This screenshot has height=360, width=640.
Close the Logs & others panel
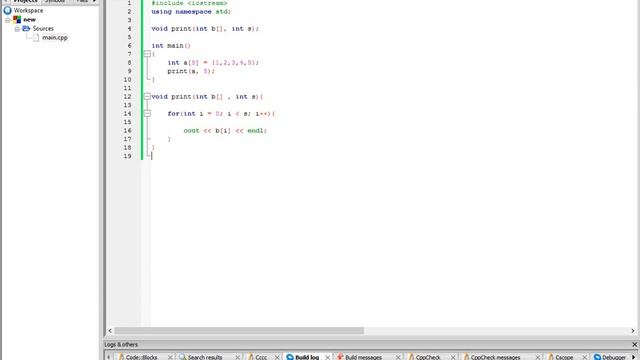coord(634,344)
